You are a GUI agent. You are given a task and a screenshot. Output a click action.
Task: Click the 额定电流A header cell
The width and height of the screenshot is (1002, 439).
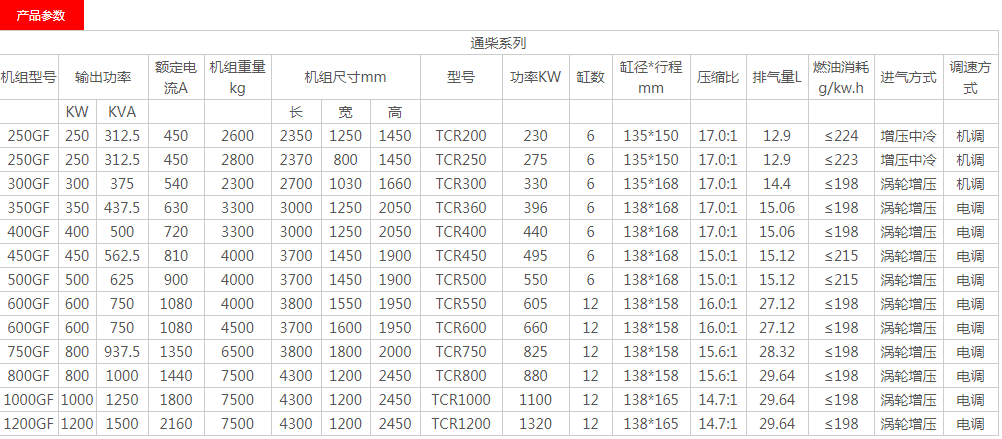click(176, 77)
